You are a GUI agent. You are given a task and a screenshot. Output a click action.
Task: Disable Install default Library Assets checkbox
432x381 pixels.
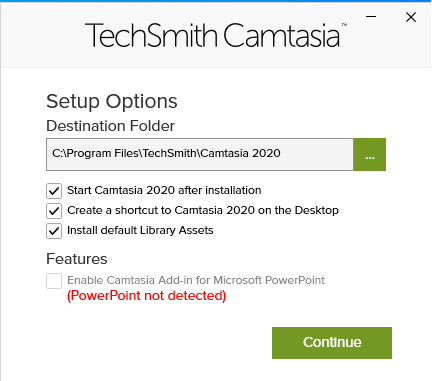pyautogui.click(x=54, y=231)
